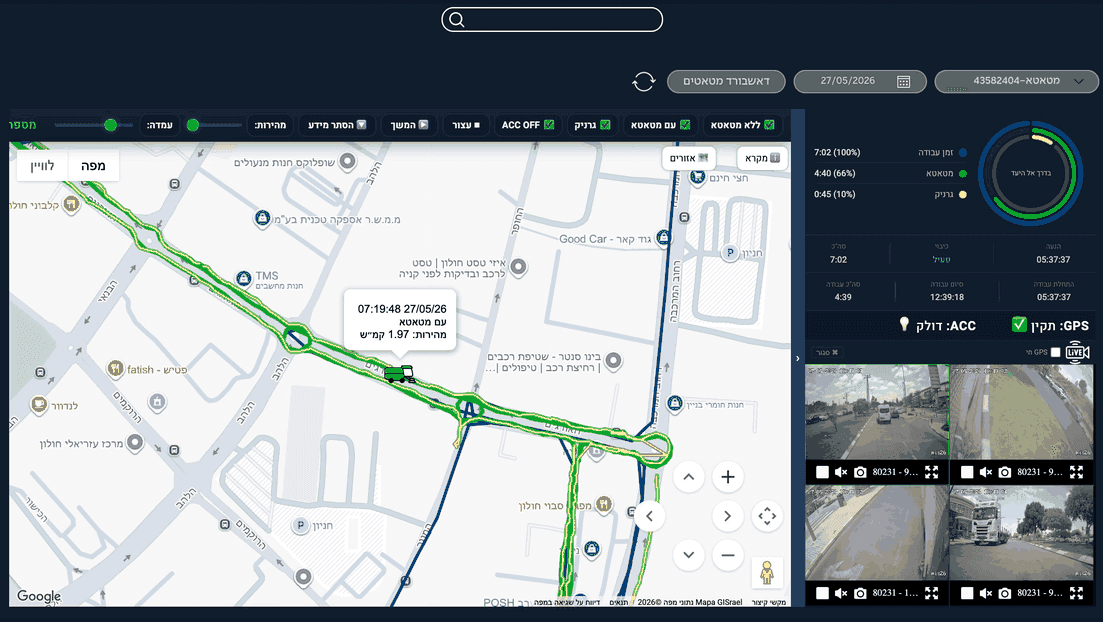Screen dimensions: 1103x622
Task: Enable the GPS חי checkbox
Action: [x=1055, y=352]
